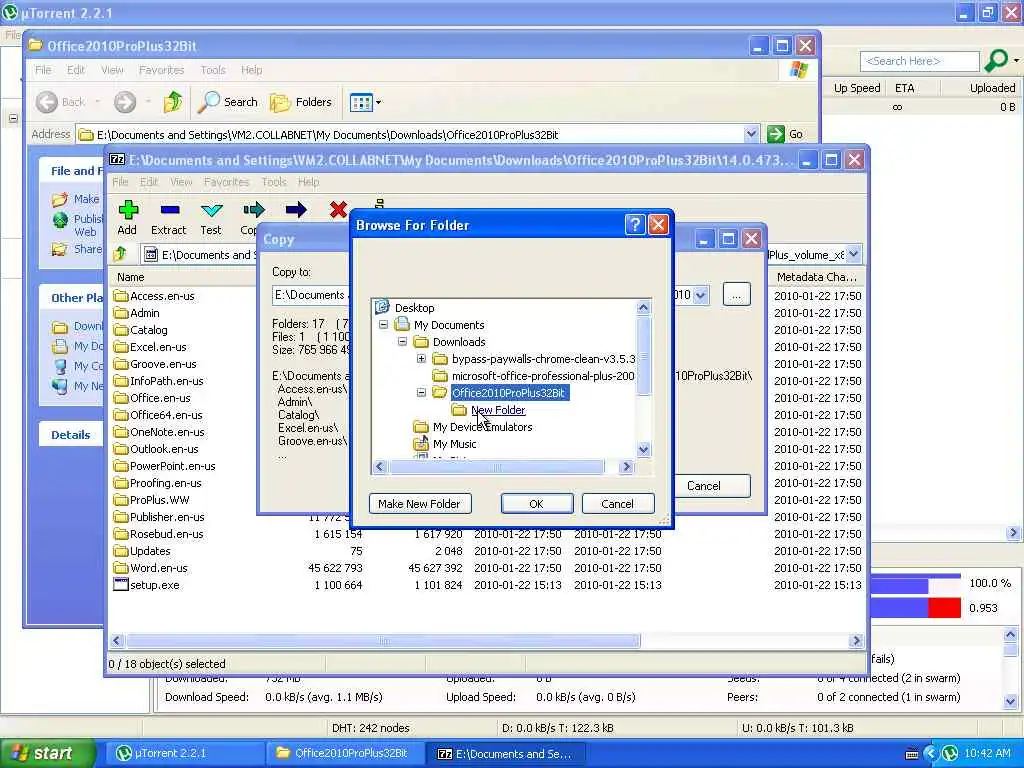Collapse Downloads node in tree
Image resolution: width=1024 pixels, height=768 pixels.
click(402, 342)
